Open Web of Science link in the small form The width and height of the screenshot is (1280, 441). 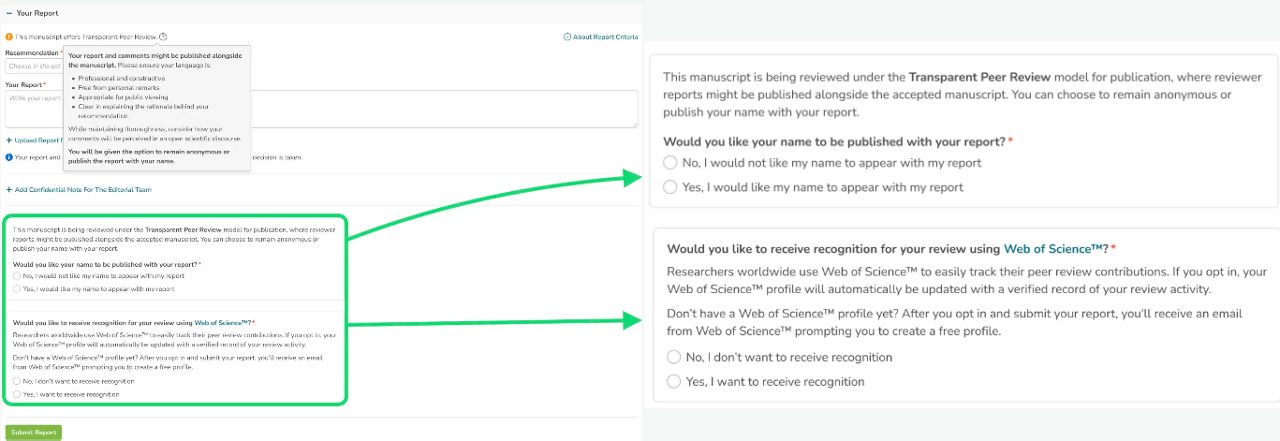coord(221,323)
